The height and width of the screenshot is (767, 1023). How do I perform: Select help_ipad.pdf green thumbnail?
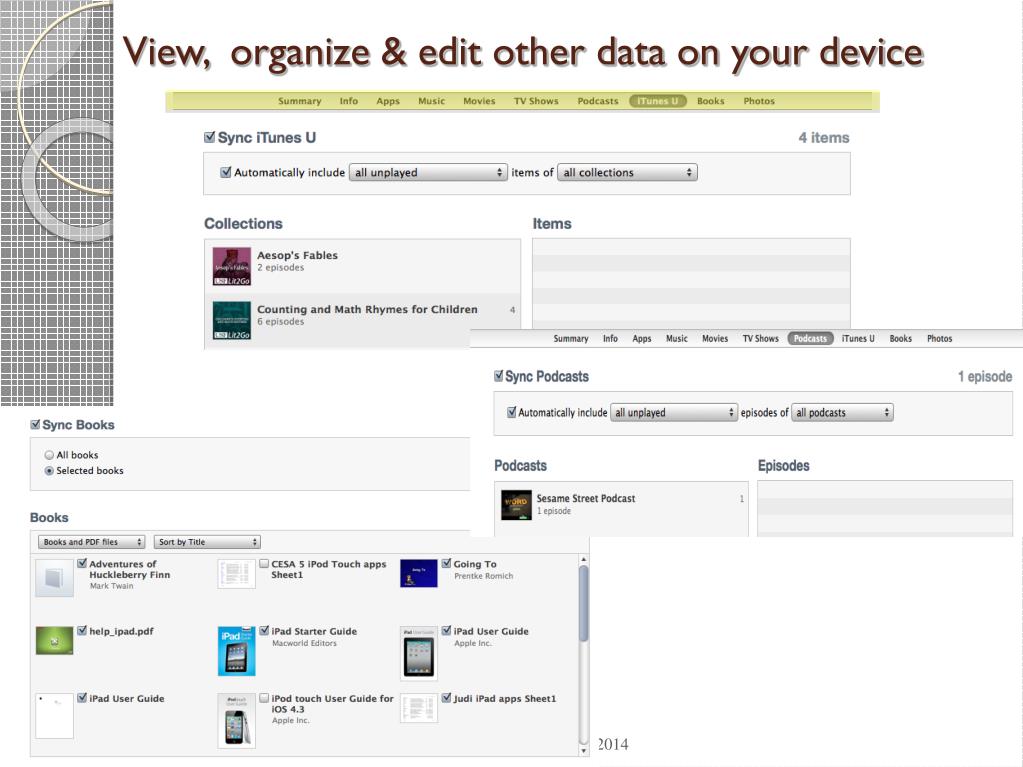[x=54, y=640]
